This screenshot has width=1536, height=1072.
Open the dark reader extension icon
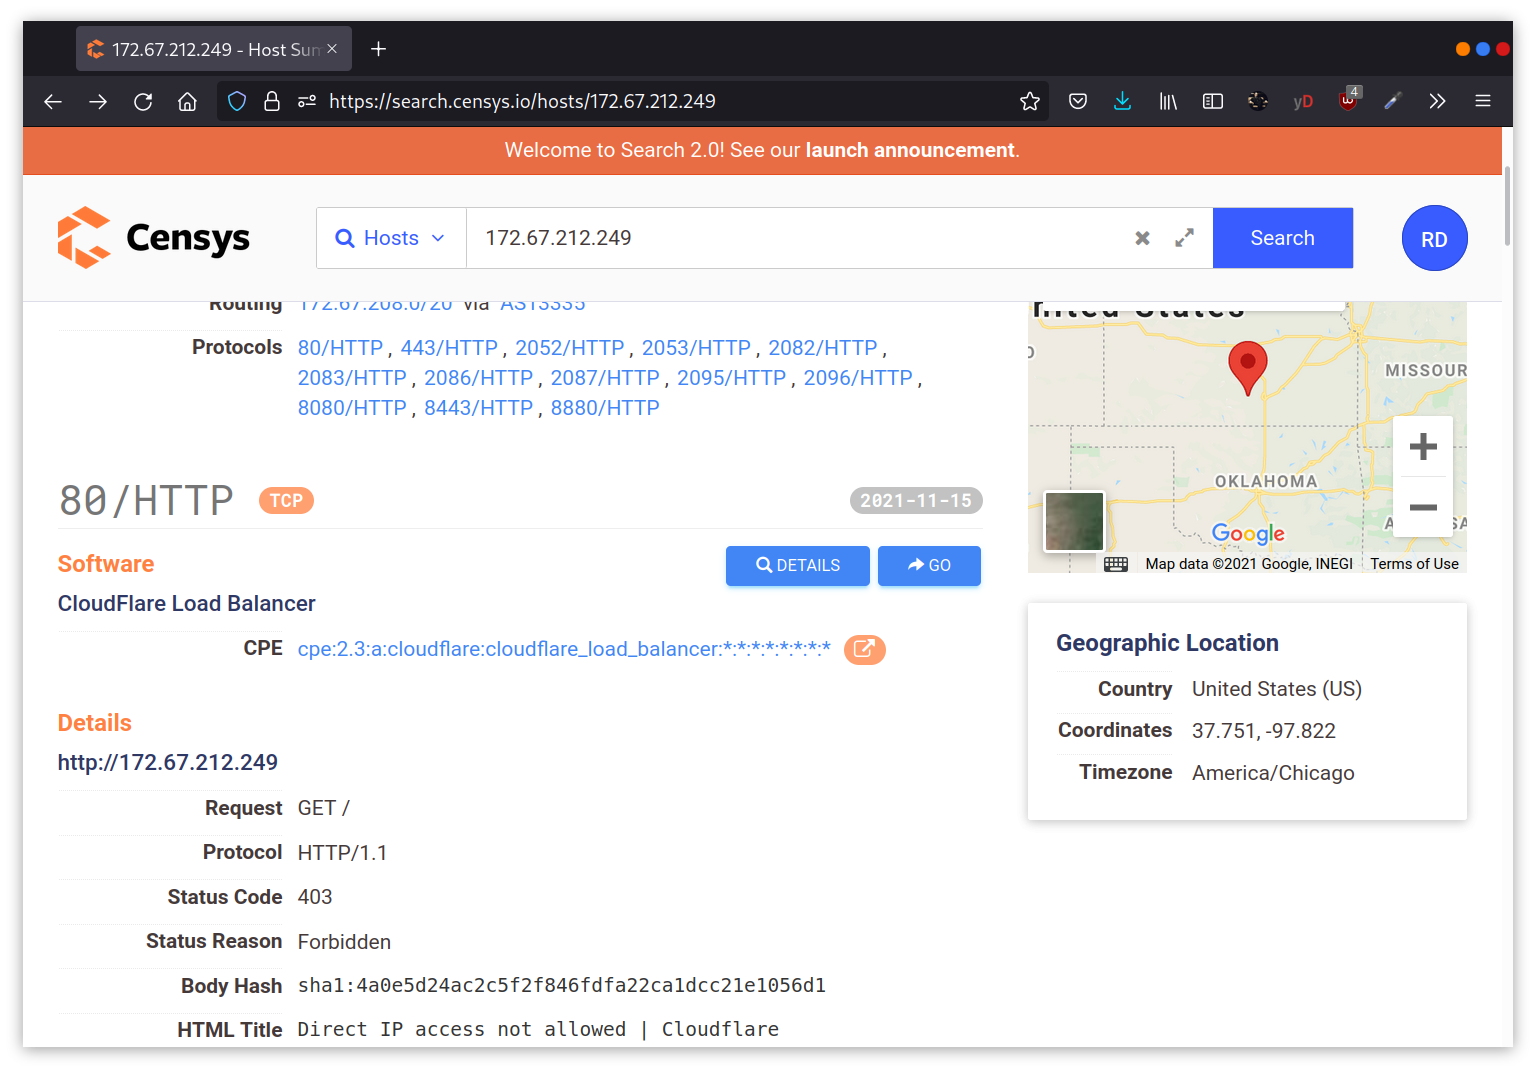[x=1258, y=101]
